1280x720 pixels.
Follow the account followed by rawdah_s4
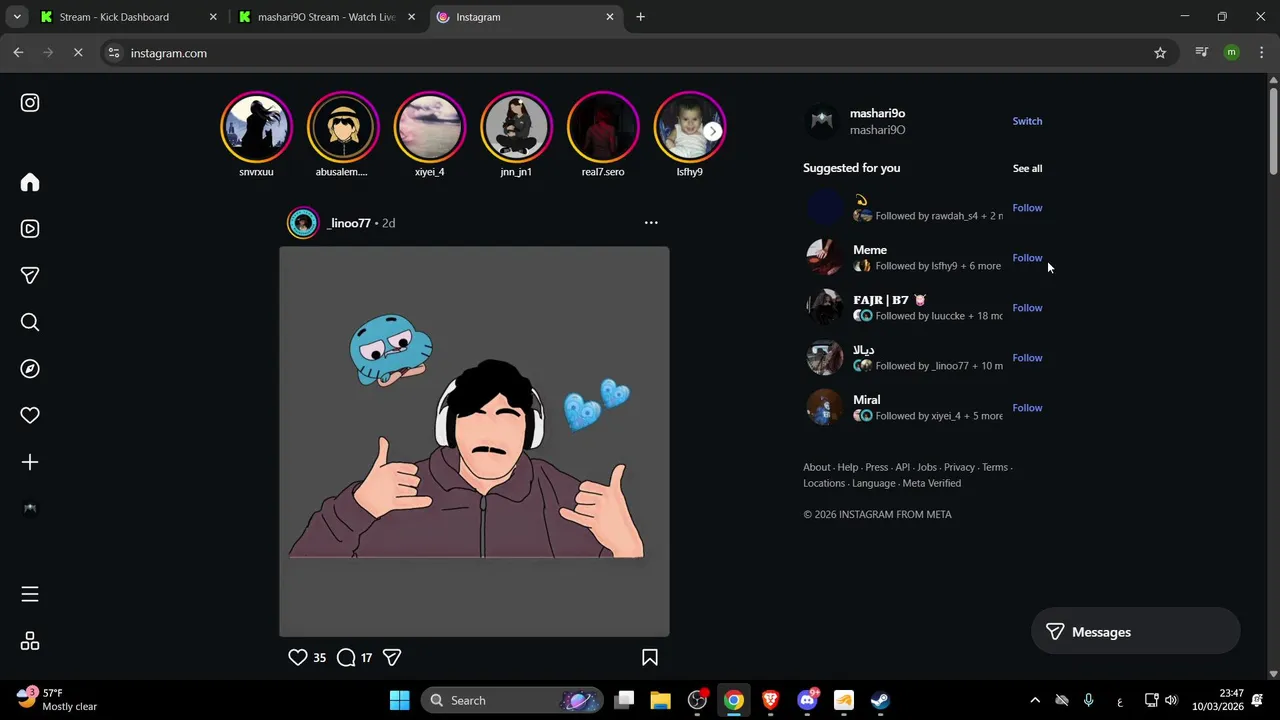(x=1027, y=208)
